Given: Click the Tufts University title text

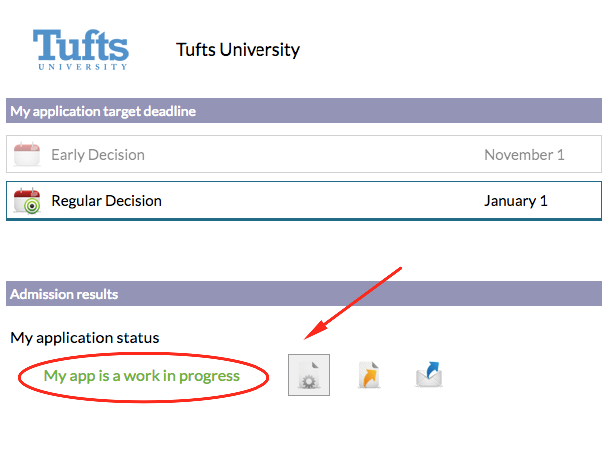Looking at the screenshot, I should (238, 50).
